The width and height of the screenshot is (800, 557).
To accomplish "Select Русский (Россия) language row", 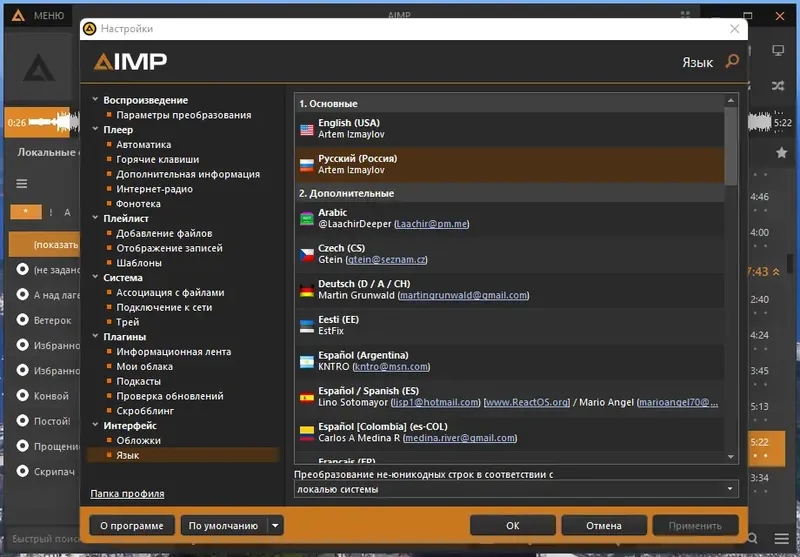I will point(509,164).
